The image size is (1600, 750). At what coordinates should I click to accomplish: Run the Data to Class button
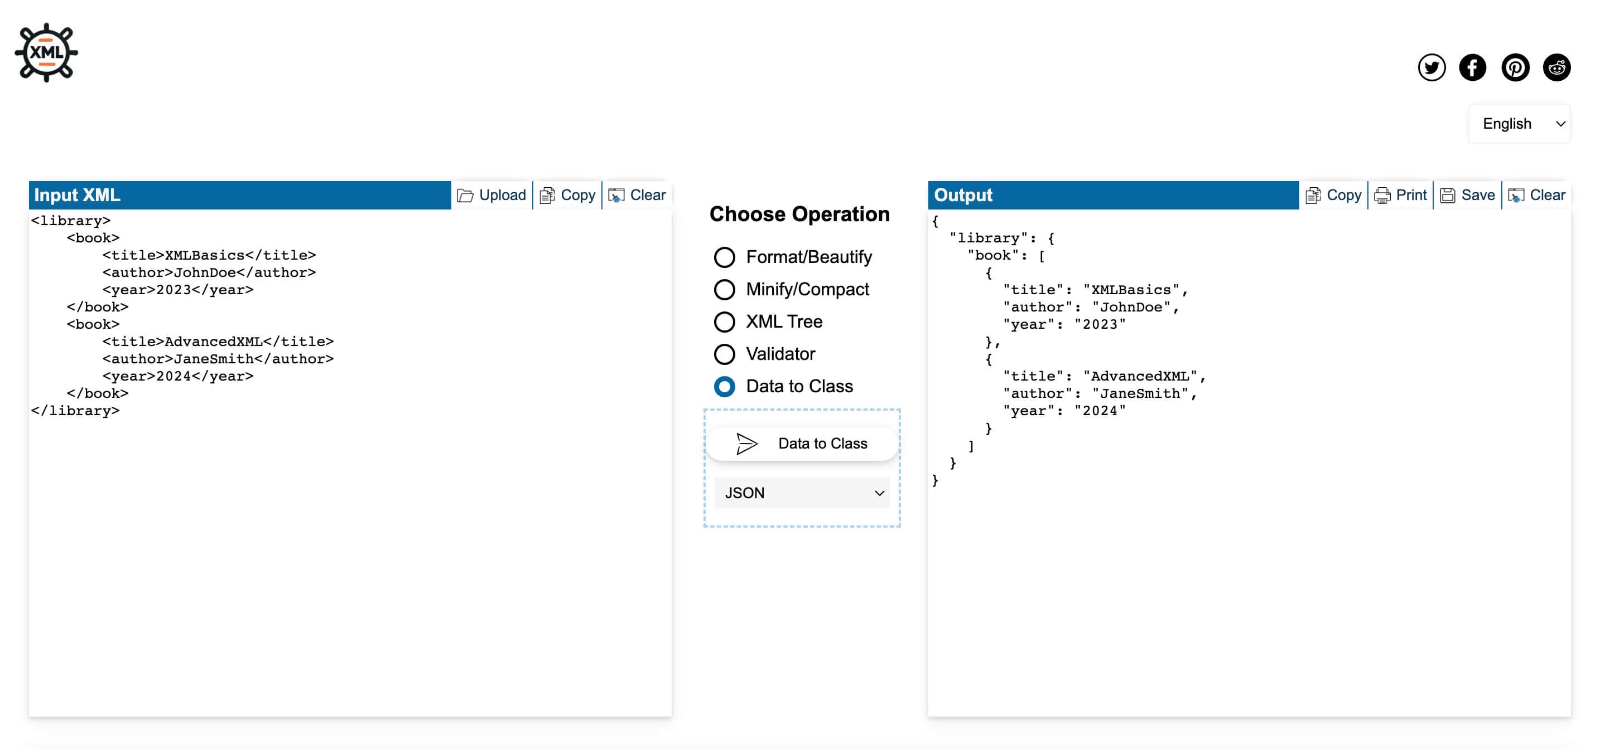coord(802,443)
